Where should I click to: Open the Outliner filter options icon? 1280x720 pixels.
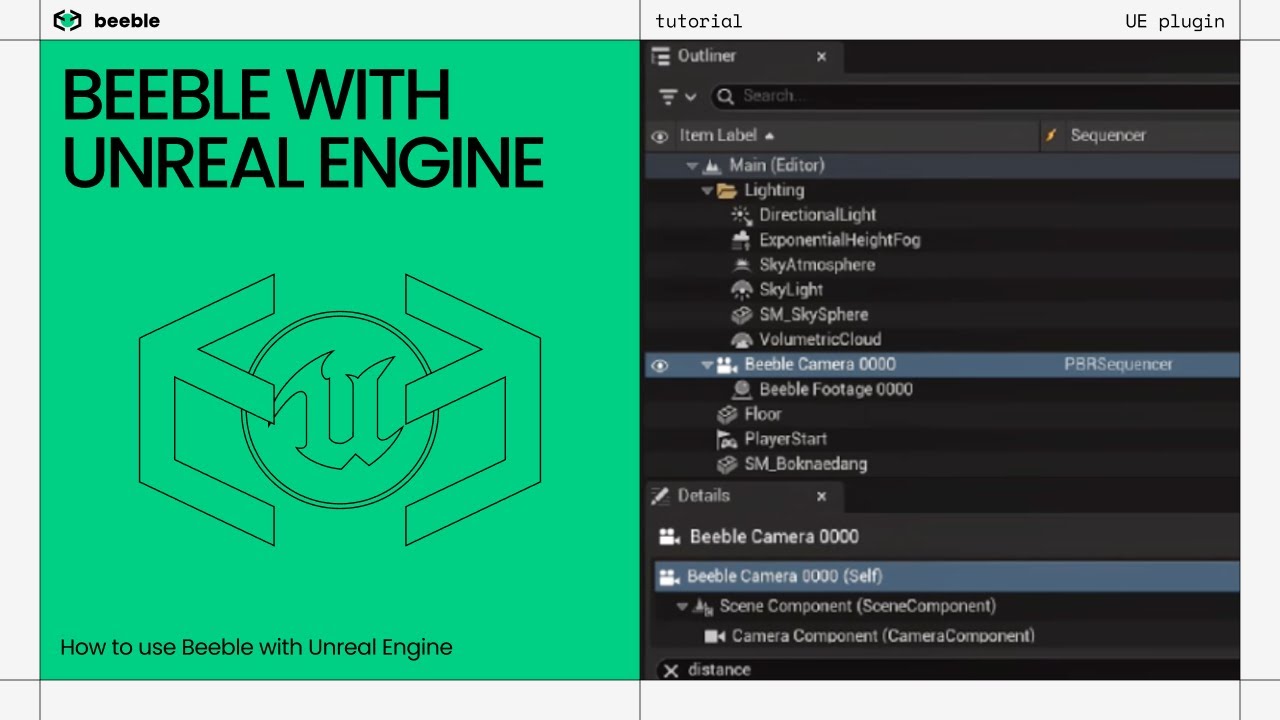coord(669,96)
